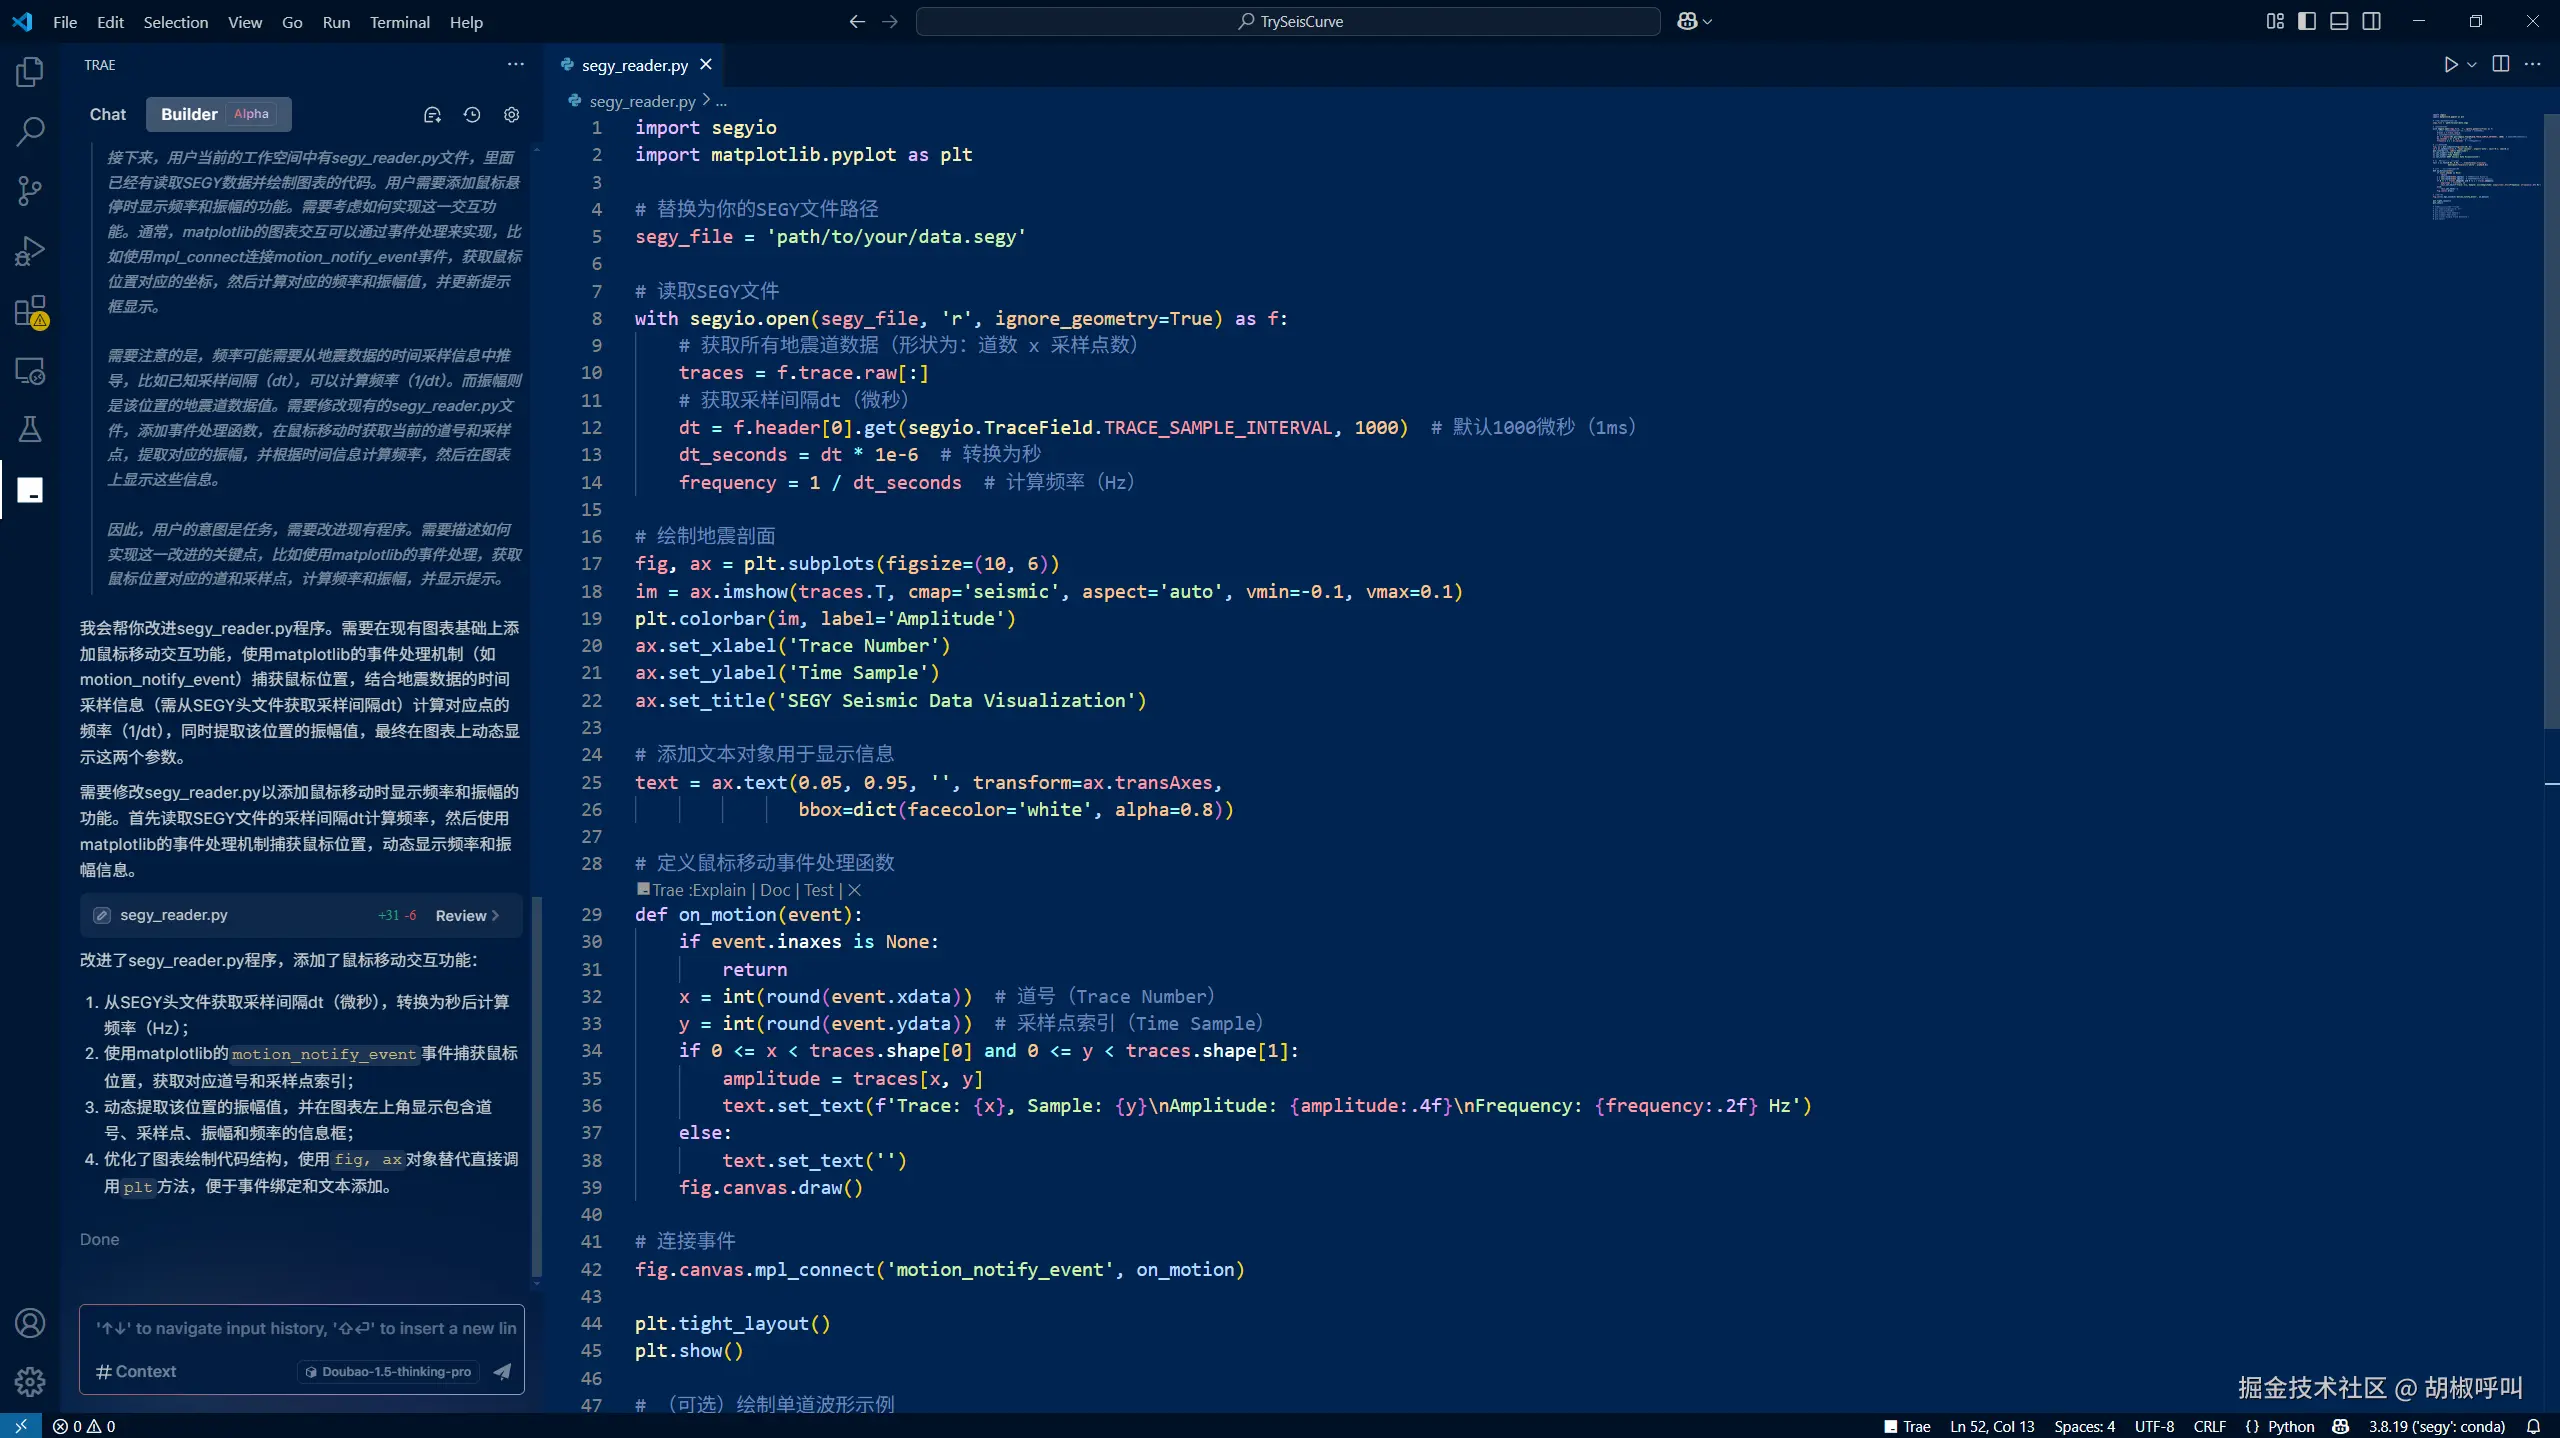Open the Terminal menu
2560x1438 pixels.
tap(399, 22)
